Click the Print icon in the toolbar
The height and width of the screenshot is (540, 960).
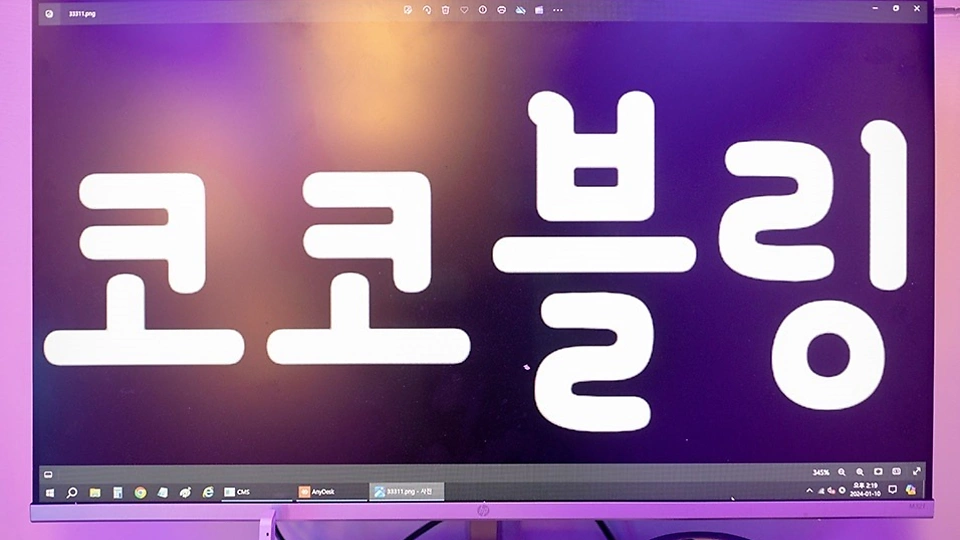[501, 10]
